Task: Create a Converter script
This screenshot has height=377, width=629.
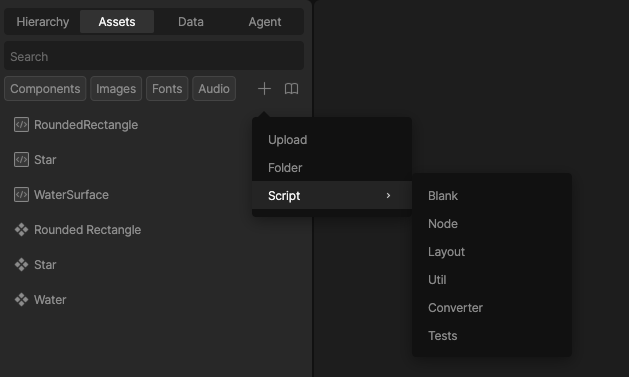Action: [492, 308]
